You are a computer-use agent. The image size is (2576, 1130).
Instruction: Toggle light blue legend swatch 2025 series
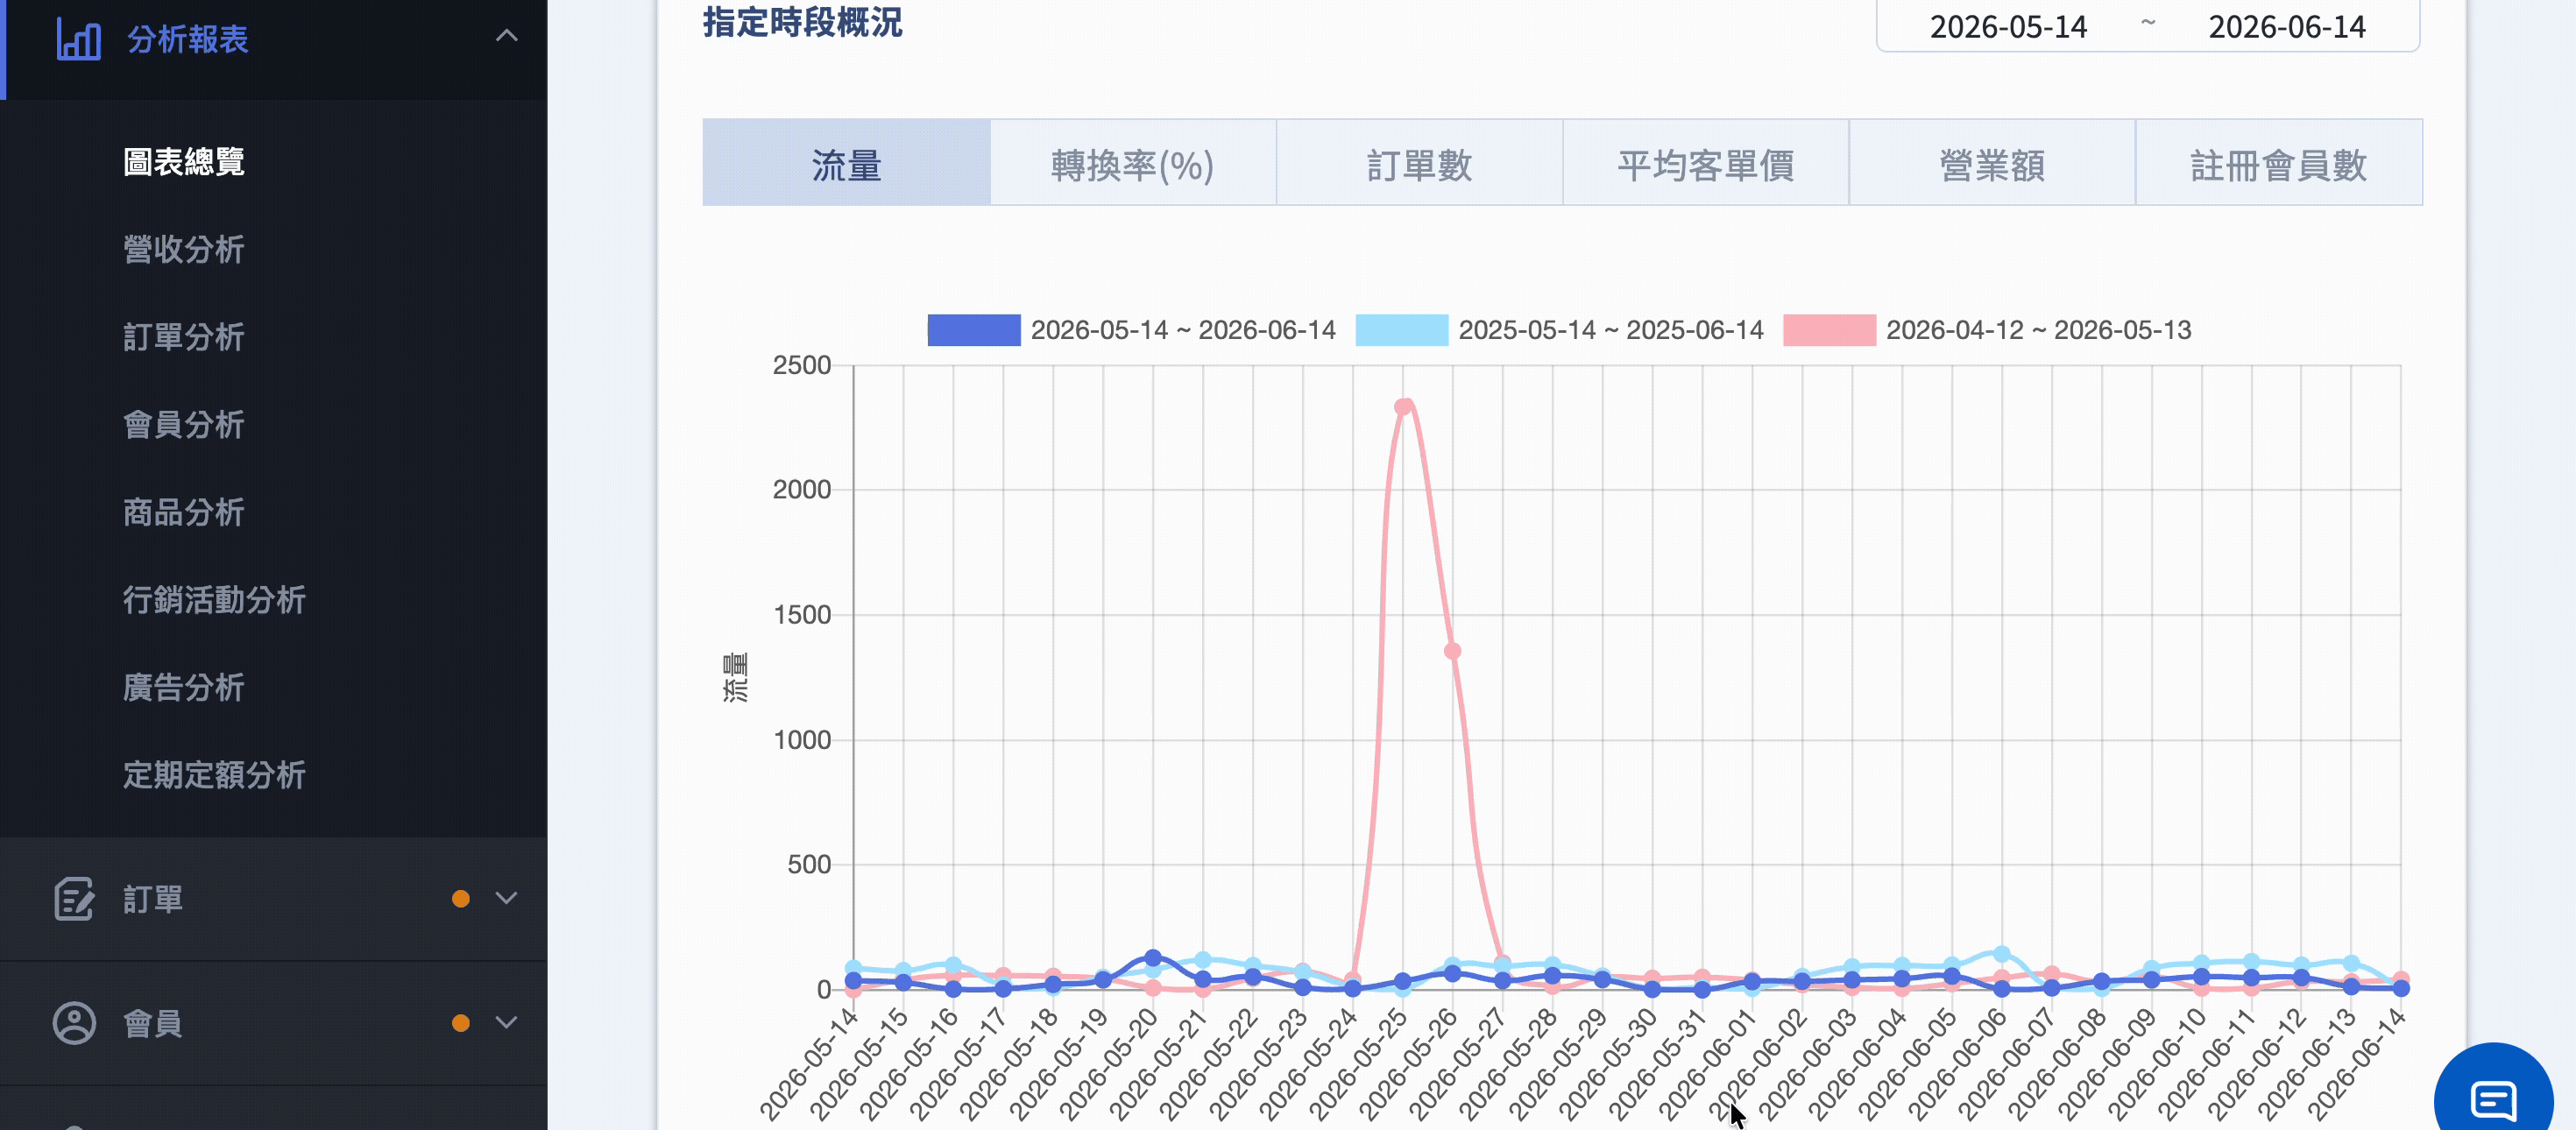point(1402,330)
